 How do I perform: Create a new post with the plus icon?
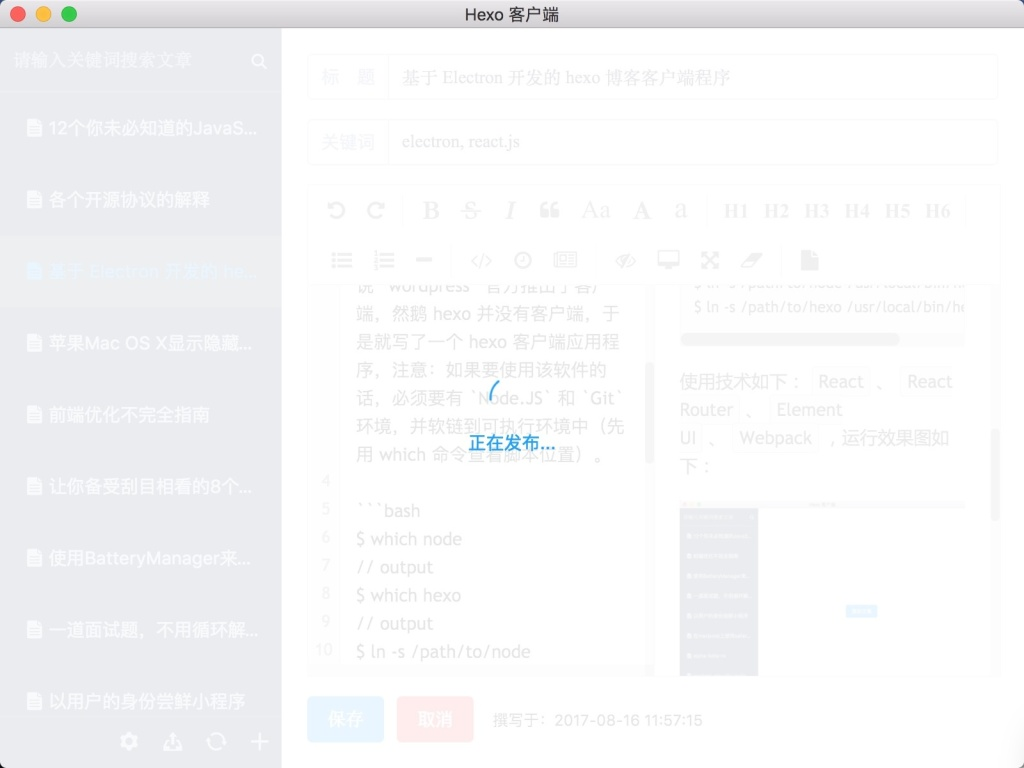[259, 742]
